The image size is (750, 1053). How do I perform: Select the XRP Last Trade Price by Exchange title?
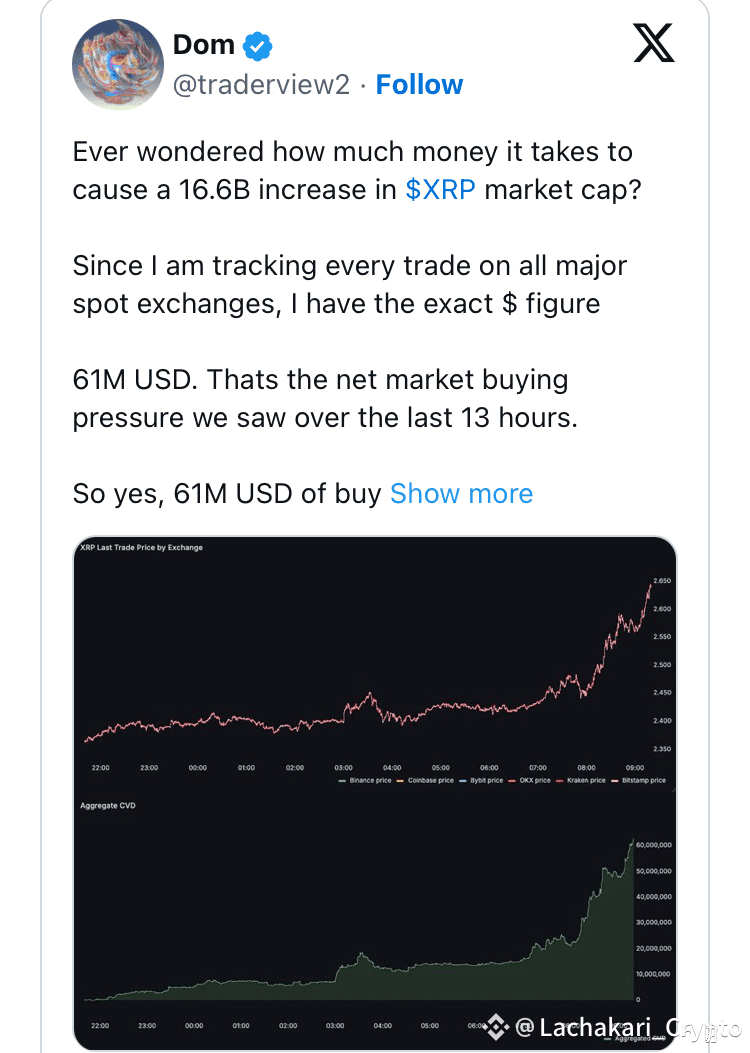click(141, 547)
